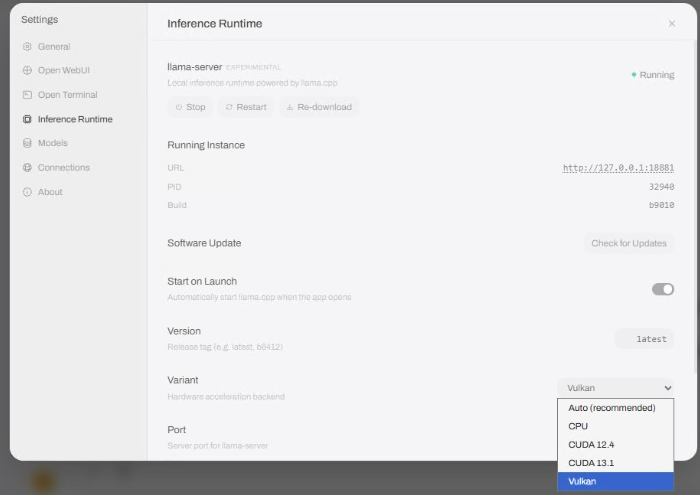Pick CUDA 13.1 from the variant list
This screenshot has width=700, height=495.
pos(616,463)
